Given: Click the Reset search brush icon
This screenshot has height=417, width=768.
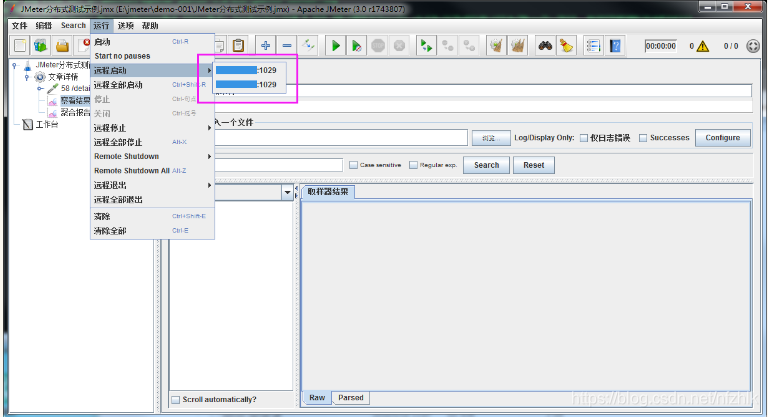Looking at the screenshot, I should coord(567,46).
